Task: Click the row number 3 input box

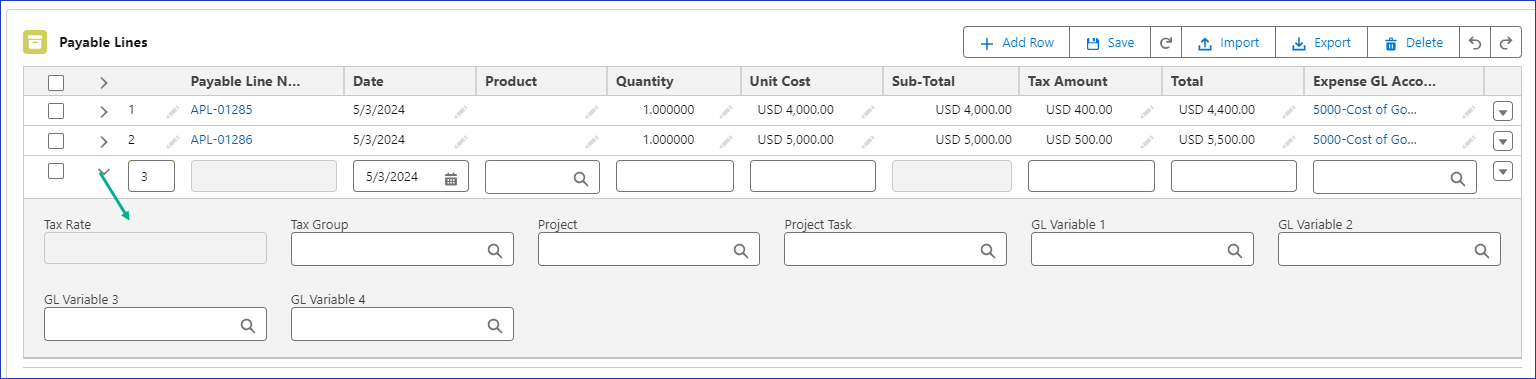Action: click(151, 176)
